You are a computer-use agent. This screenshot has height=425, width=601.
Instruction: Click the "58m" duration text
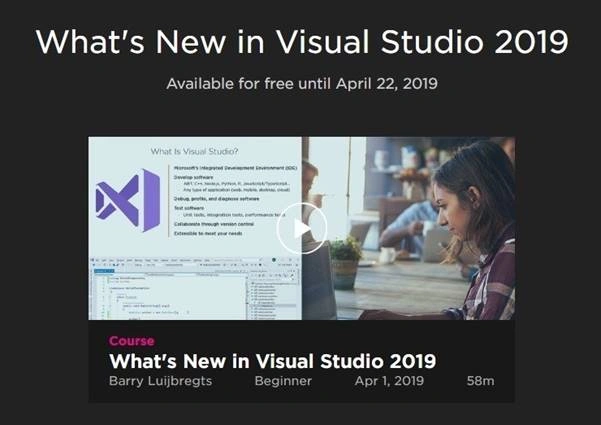tap(480, 381)
